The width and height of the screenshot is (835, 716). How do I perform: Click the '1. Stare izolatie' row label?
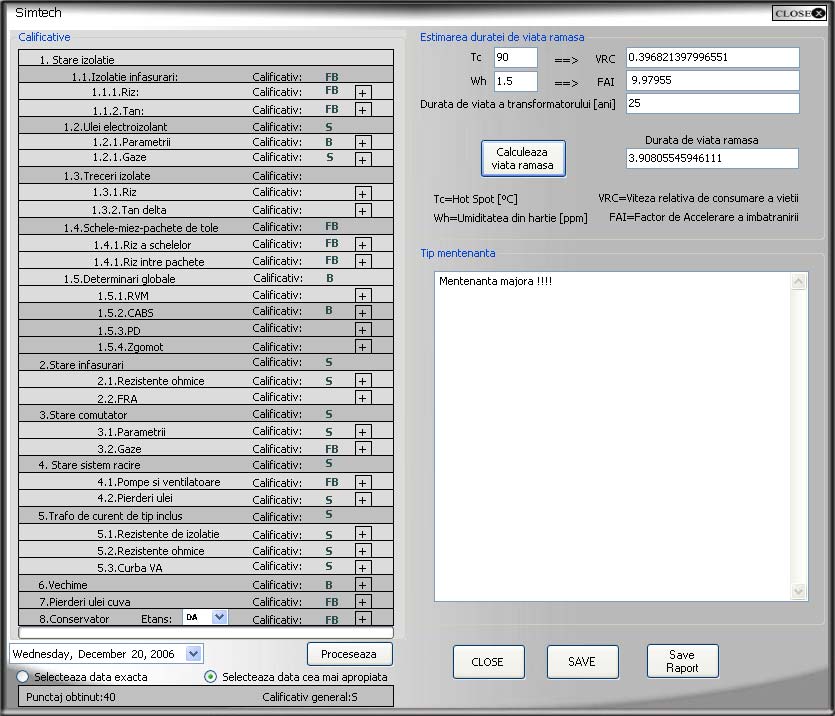click(x=77, y=60)
